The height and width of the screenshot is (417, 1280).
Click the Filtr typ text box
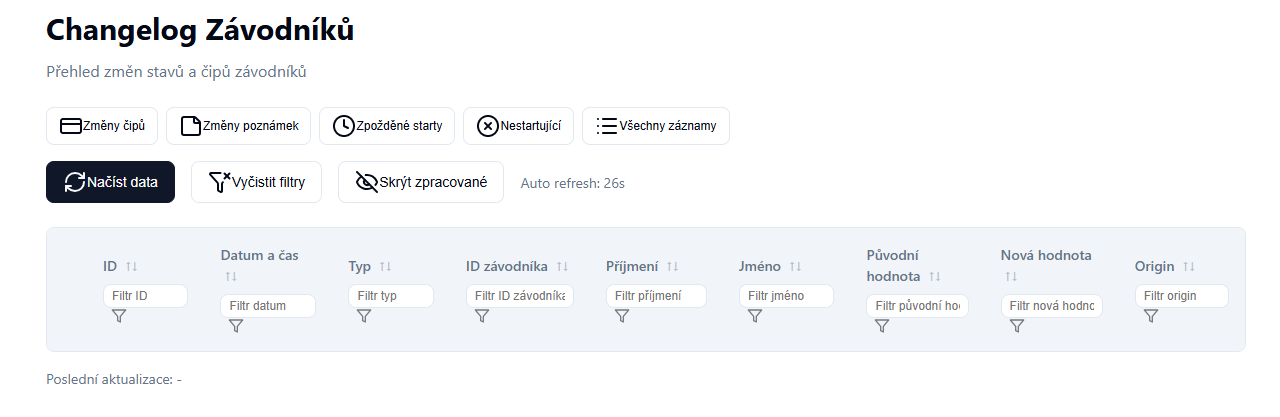(x=391, y=296)
